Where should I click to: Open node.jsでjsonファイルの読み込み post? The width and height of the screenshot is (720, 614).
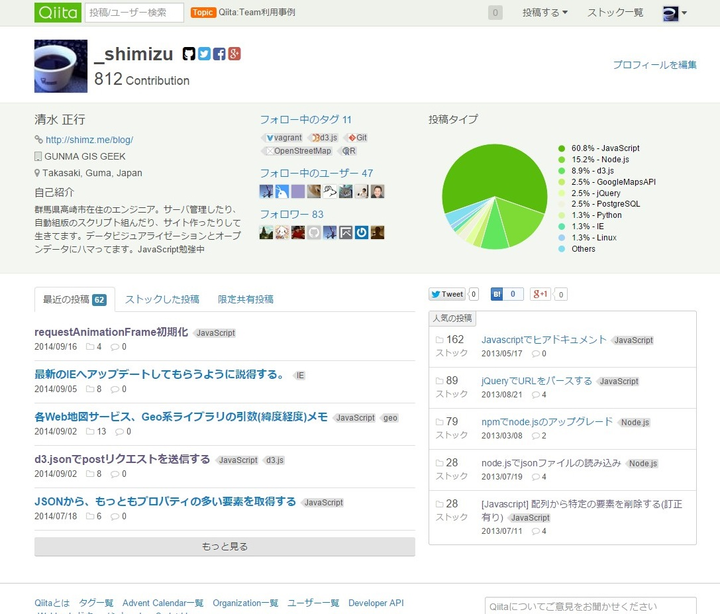tap(551, 463)
